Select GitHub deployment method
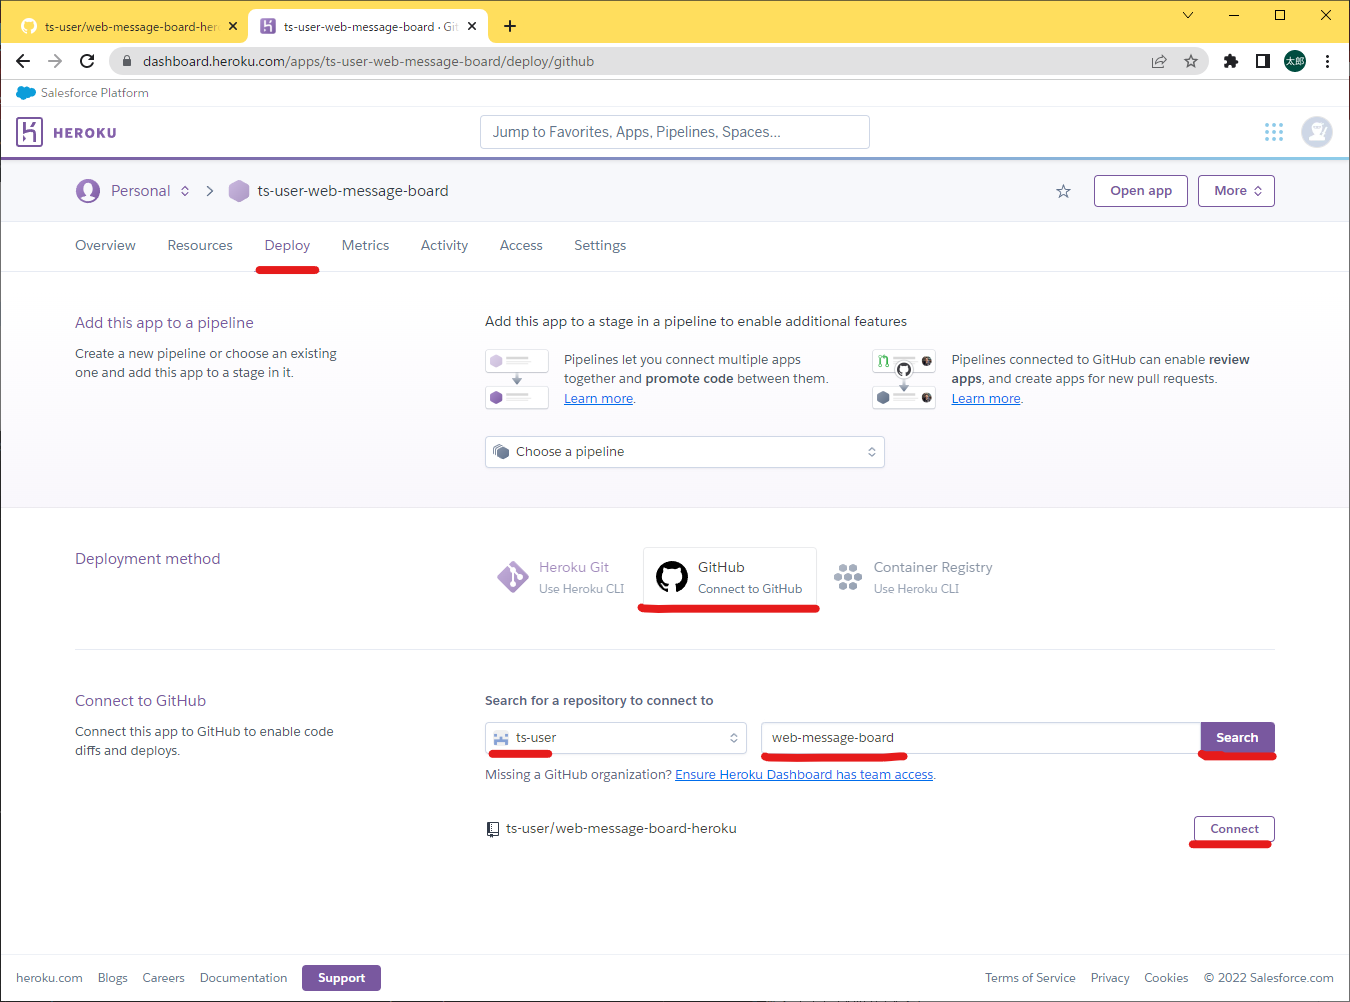This screenshot has height=1002, width=1350. [730, 577]
